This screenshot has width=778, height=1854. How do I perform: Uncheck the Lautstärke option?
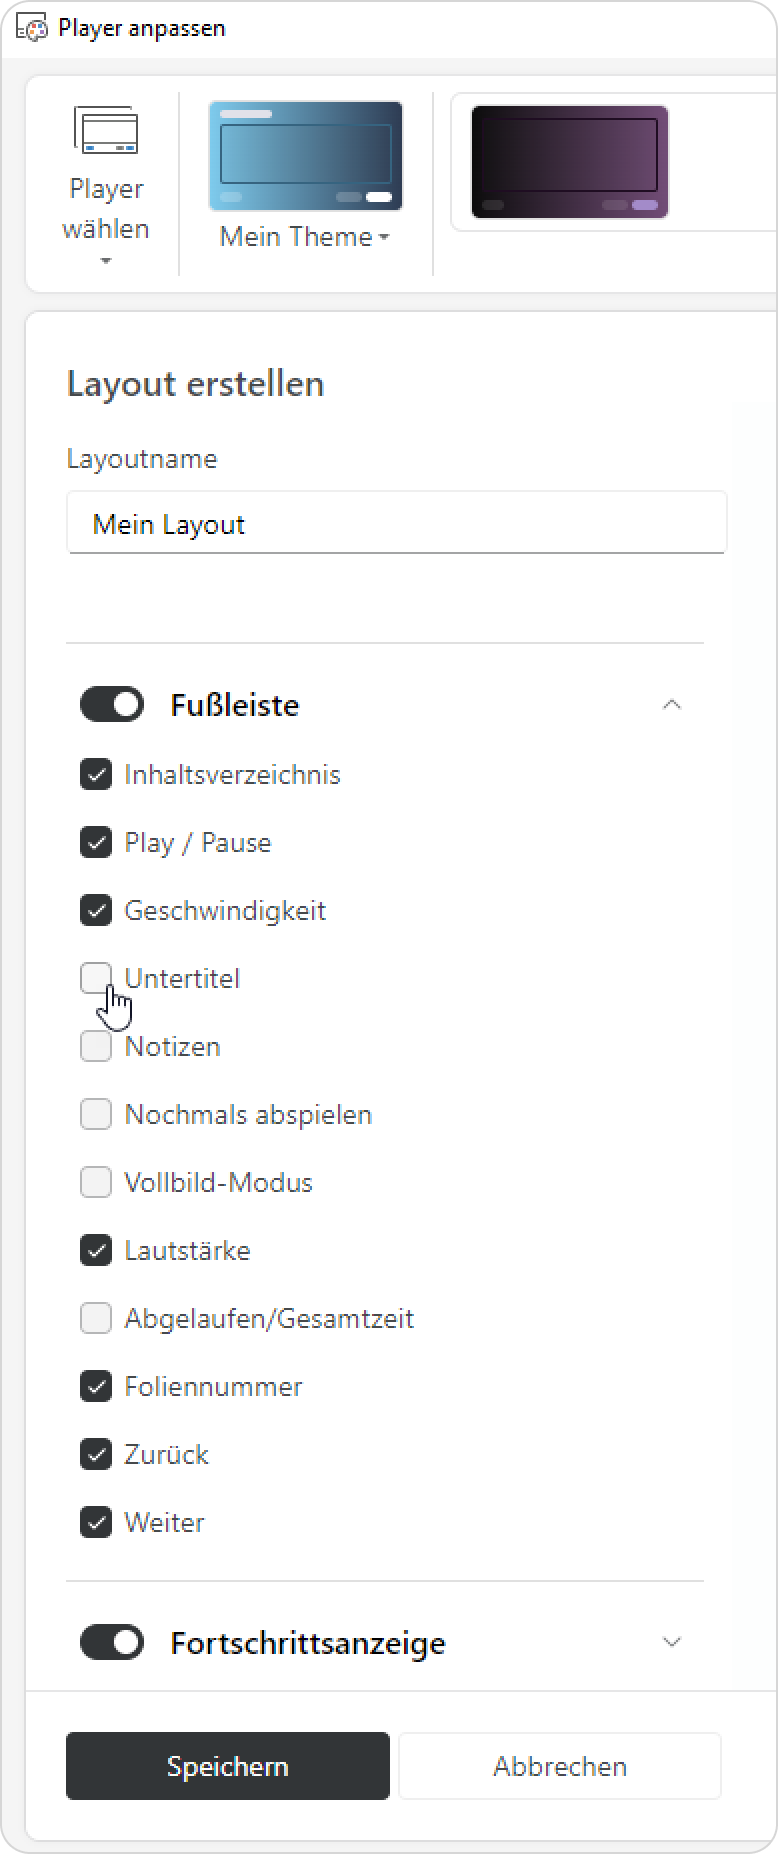[96, 1250]
